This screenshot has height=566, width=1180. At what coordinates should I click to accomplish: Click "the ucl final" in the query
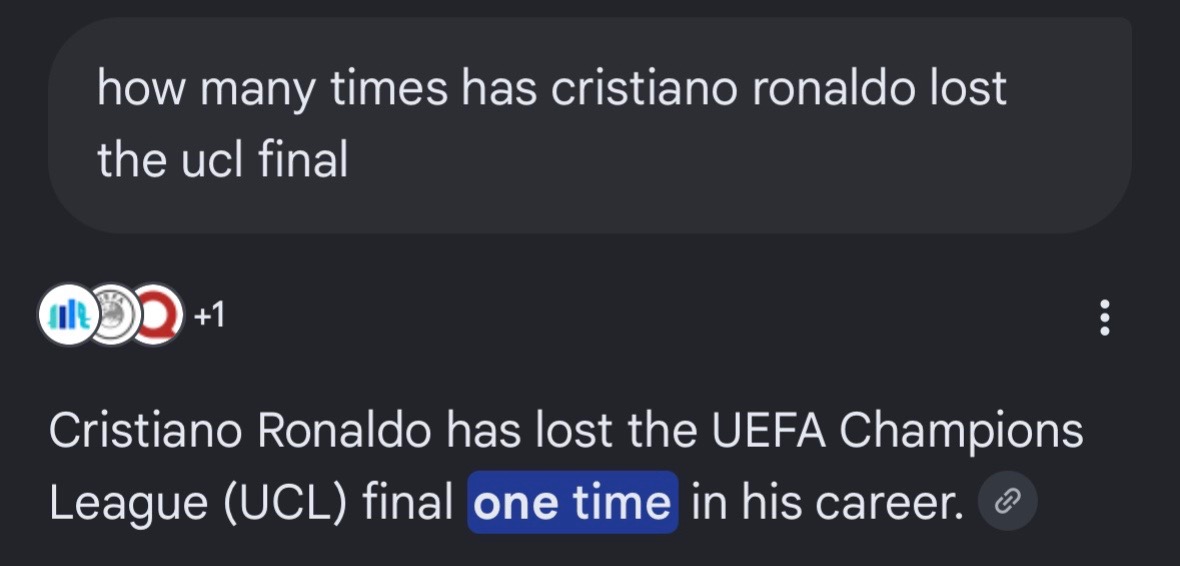223,160
